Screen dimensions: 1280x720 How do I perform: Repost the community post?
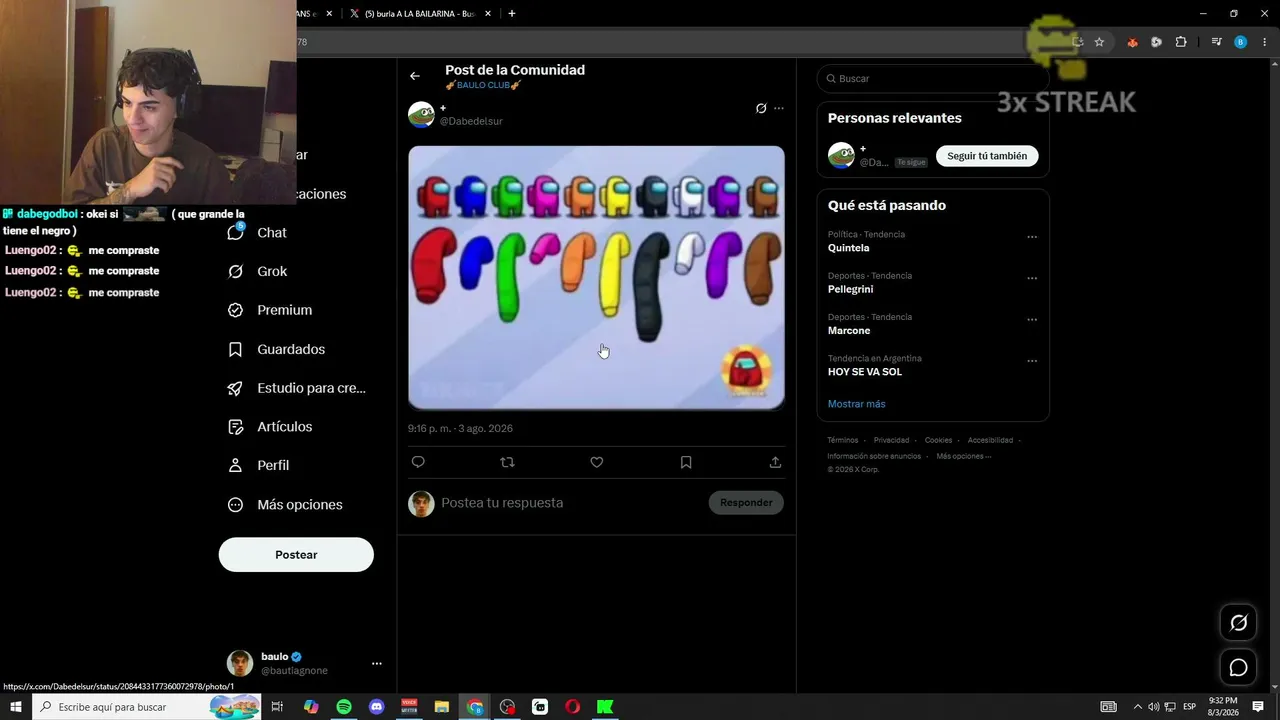(507, 462)
